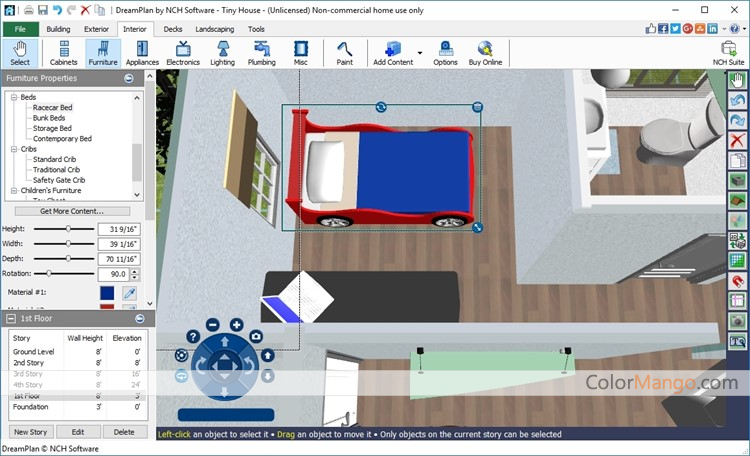Click the trash delete handle on bed selection
Screen dimensions: 750x456
[x=477, y=107]
